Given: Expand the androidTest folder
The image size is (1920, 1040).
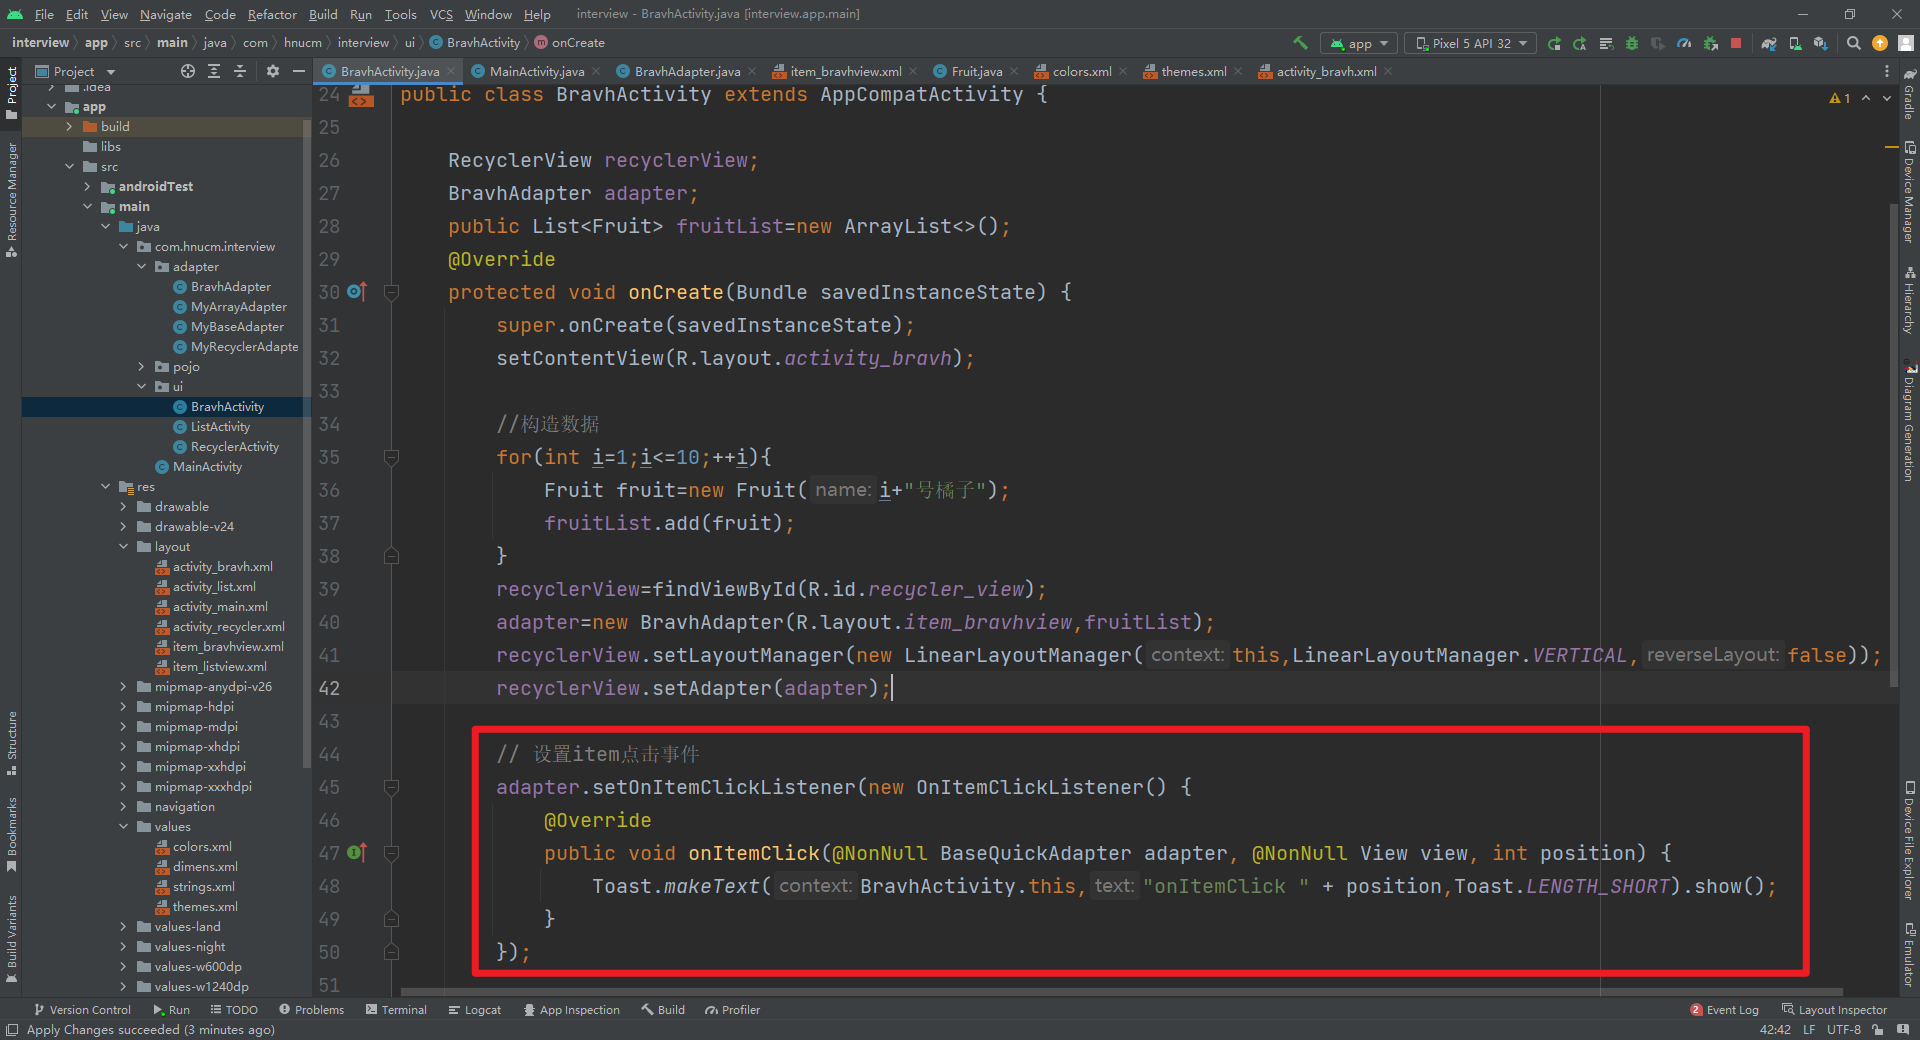Looking at the screenshot, I should coord(87,187).
